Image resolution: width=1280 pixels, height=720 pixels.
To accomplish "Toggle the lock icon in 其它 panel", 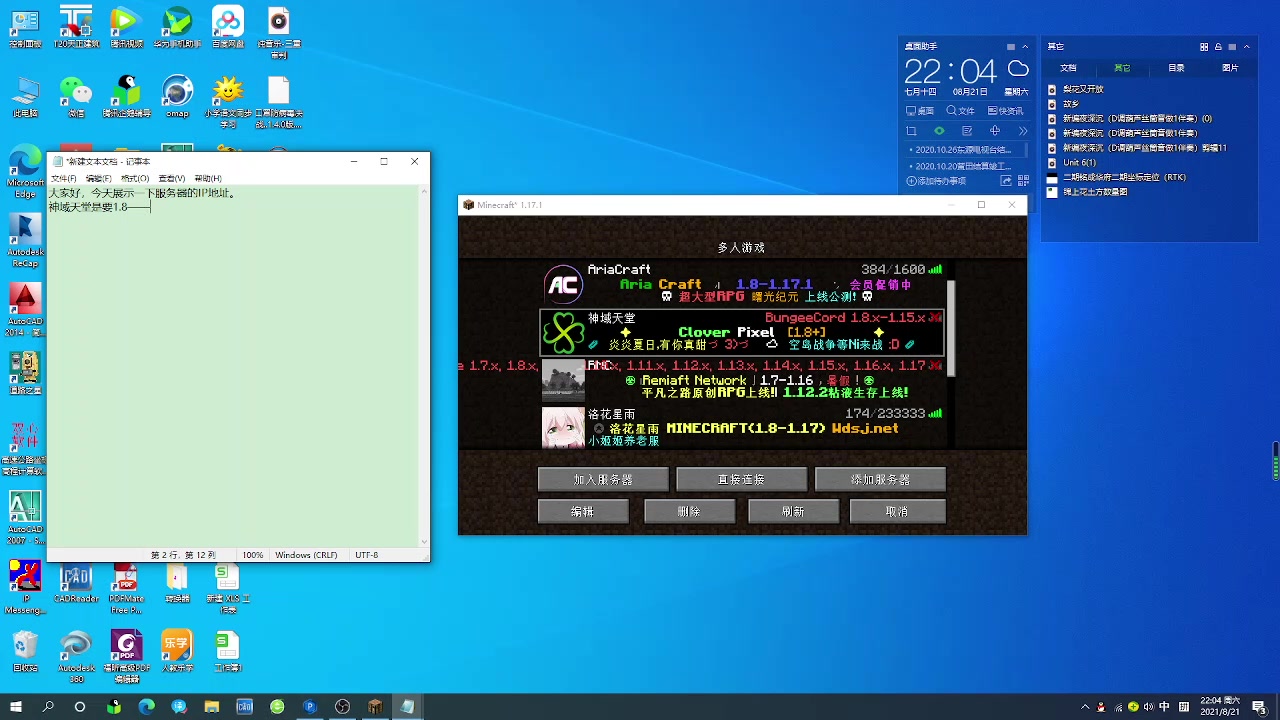I will (1218, 47).
